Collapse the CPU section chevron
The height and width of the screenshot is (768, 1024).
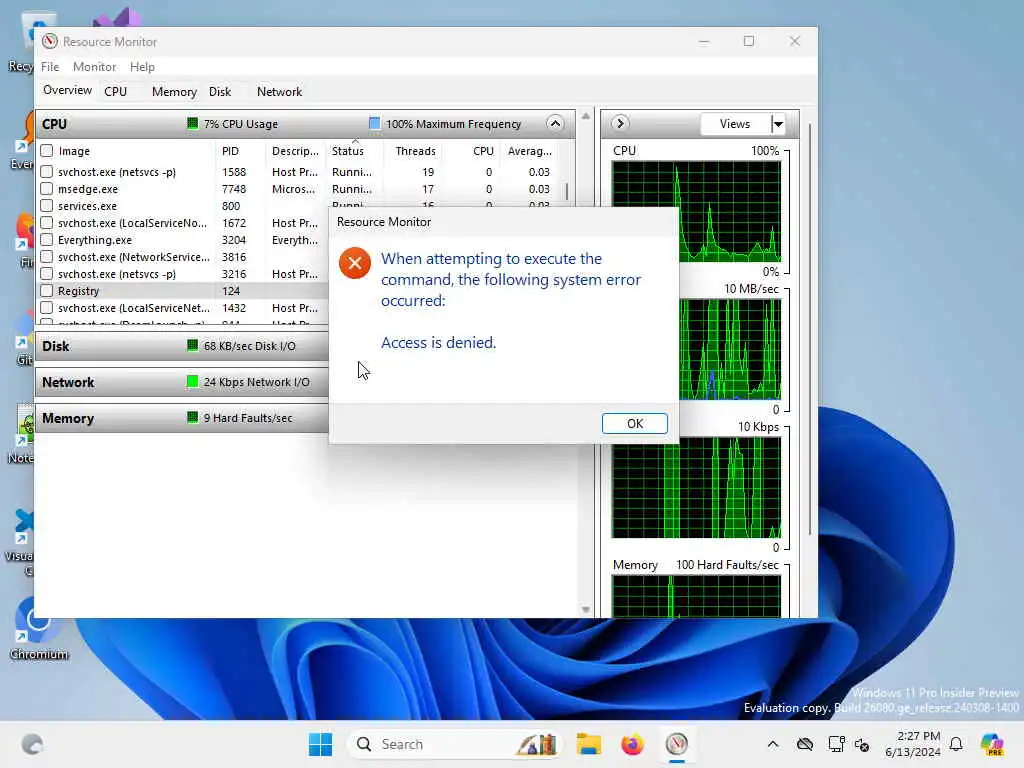[x=554, y=123]
